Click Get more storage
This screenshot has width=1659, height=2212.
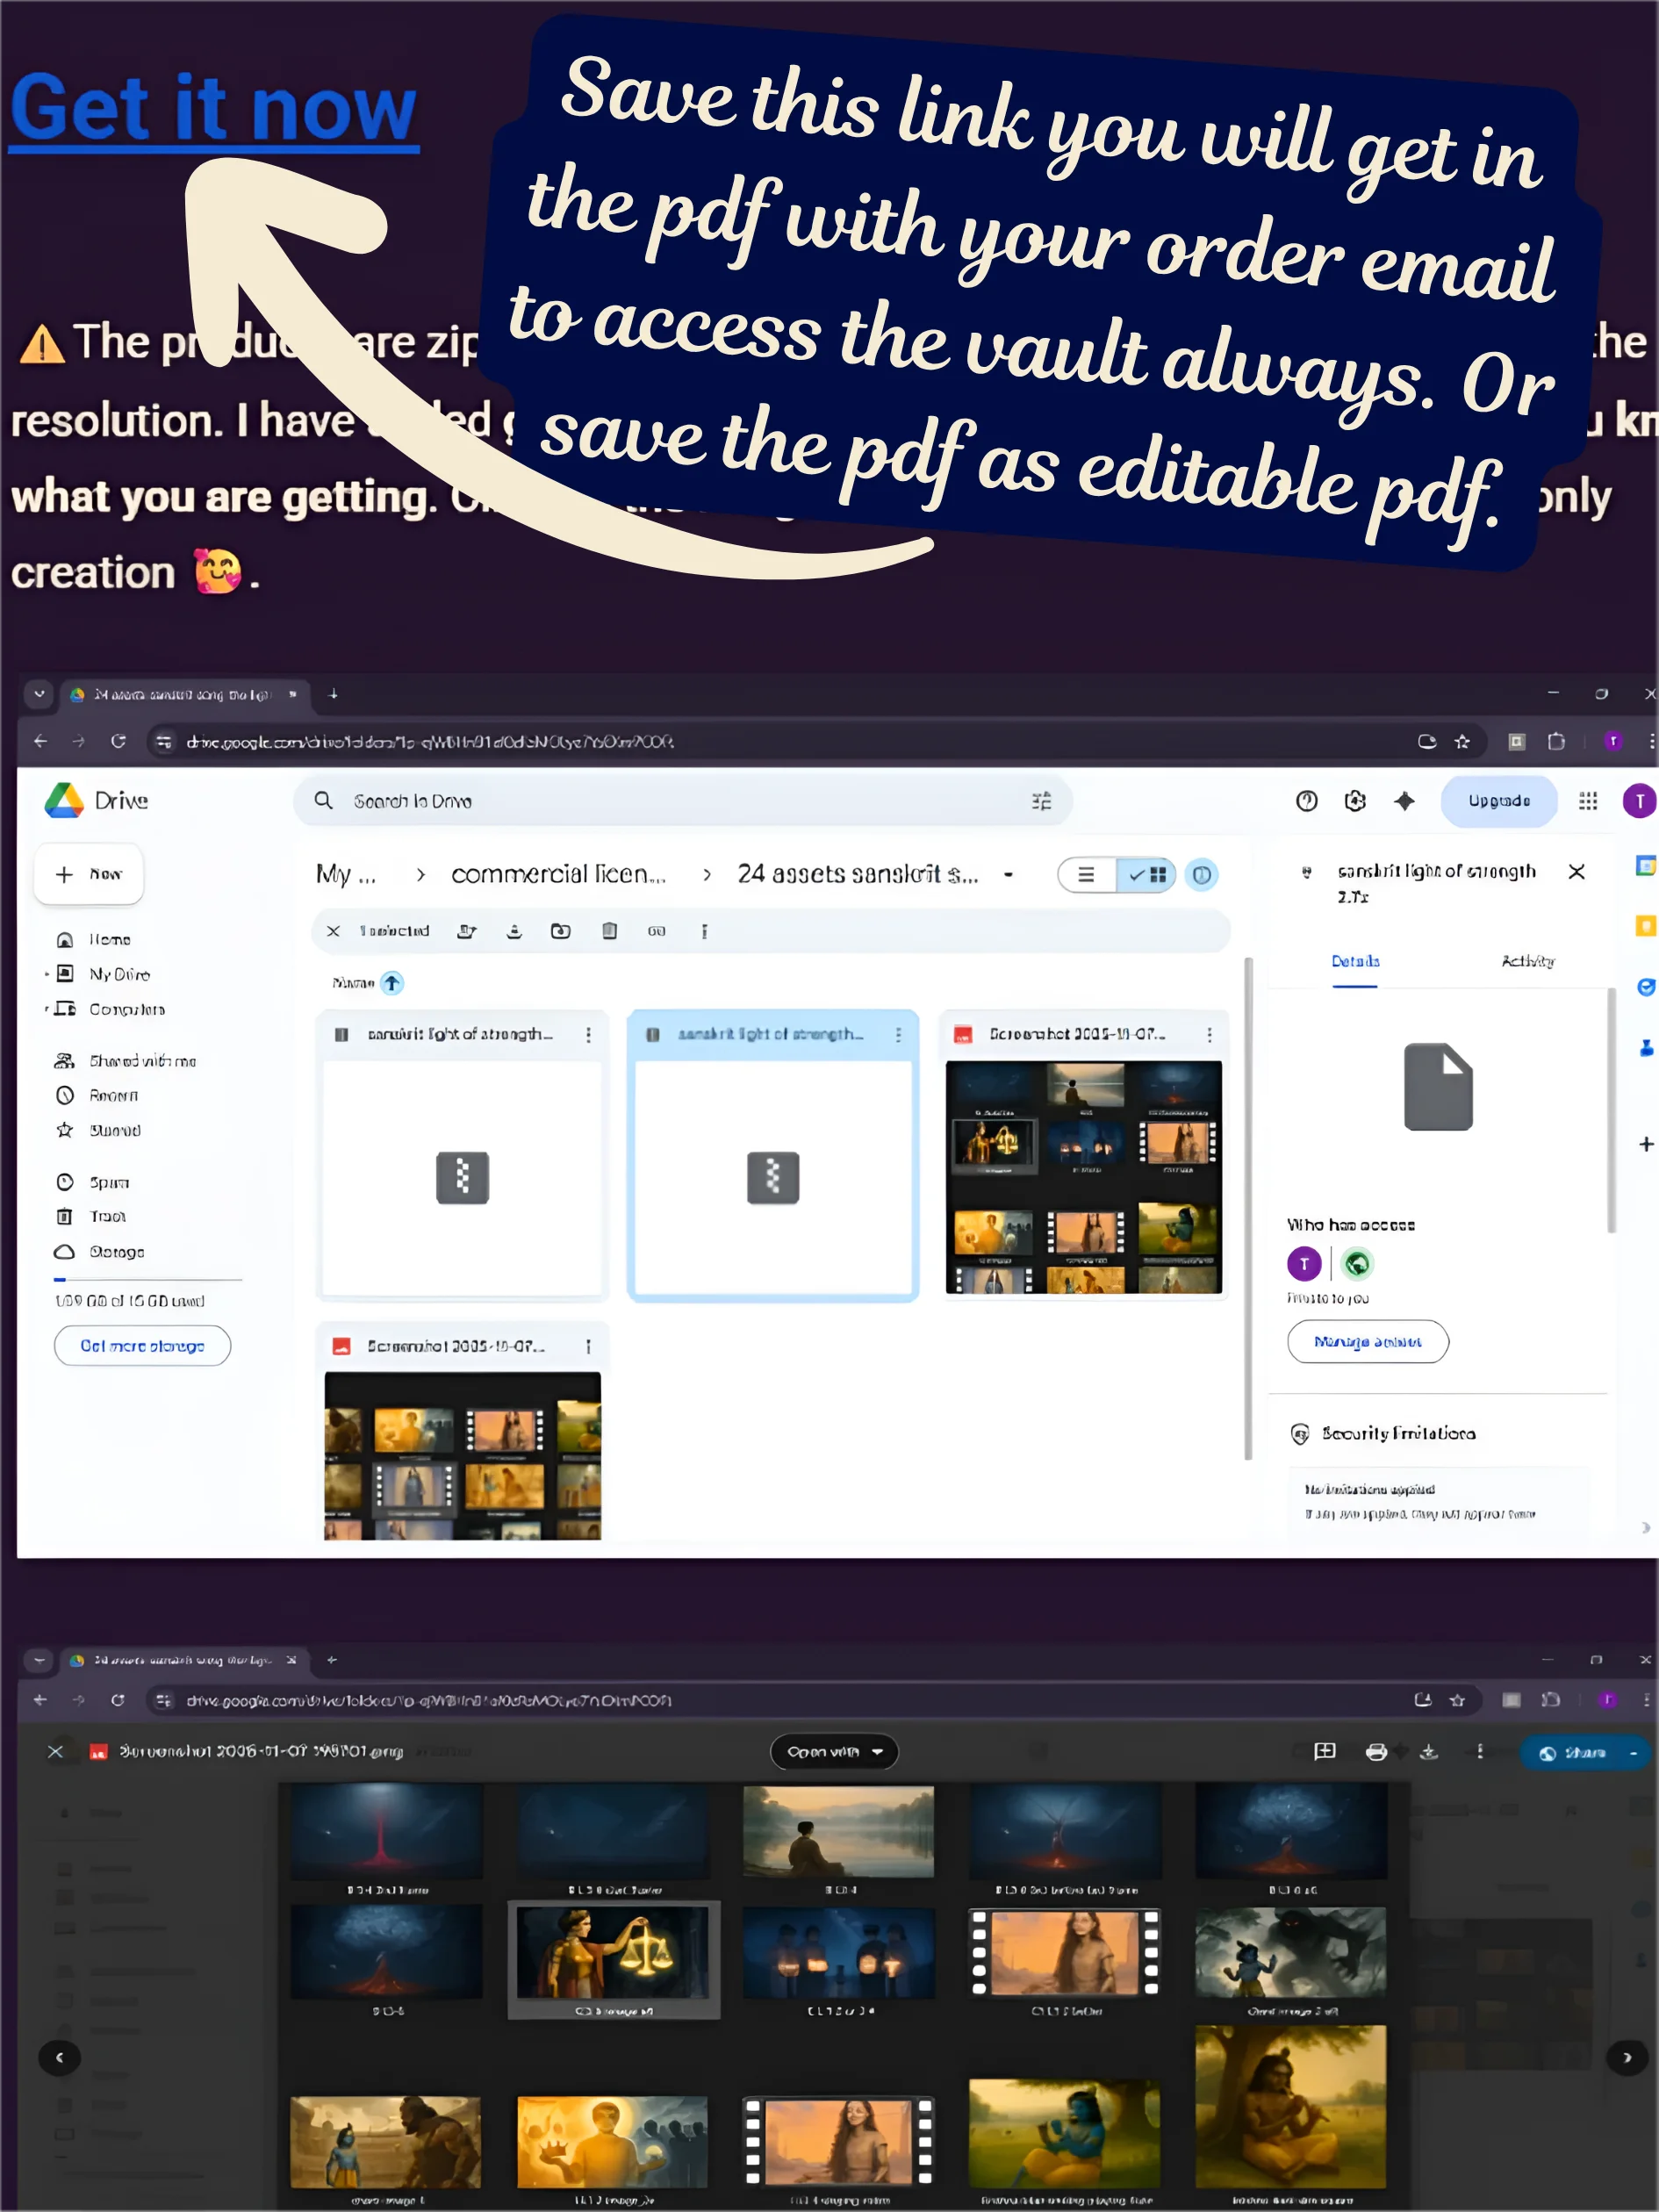coord(142,1346)
